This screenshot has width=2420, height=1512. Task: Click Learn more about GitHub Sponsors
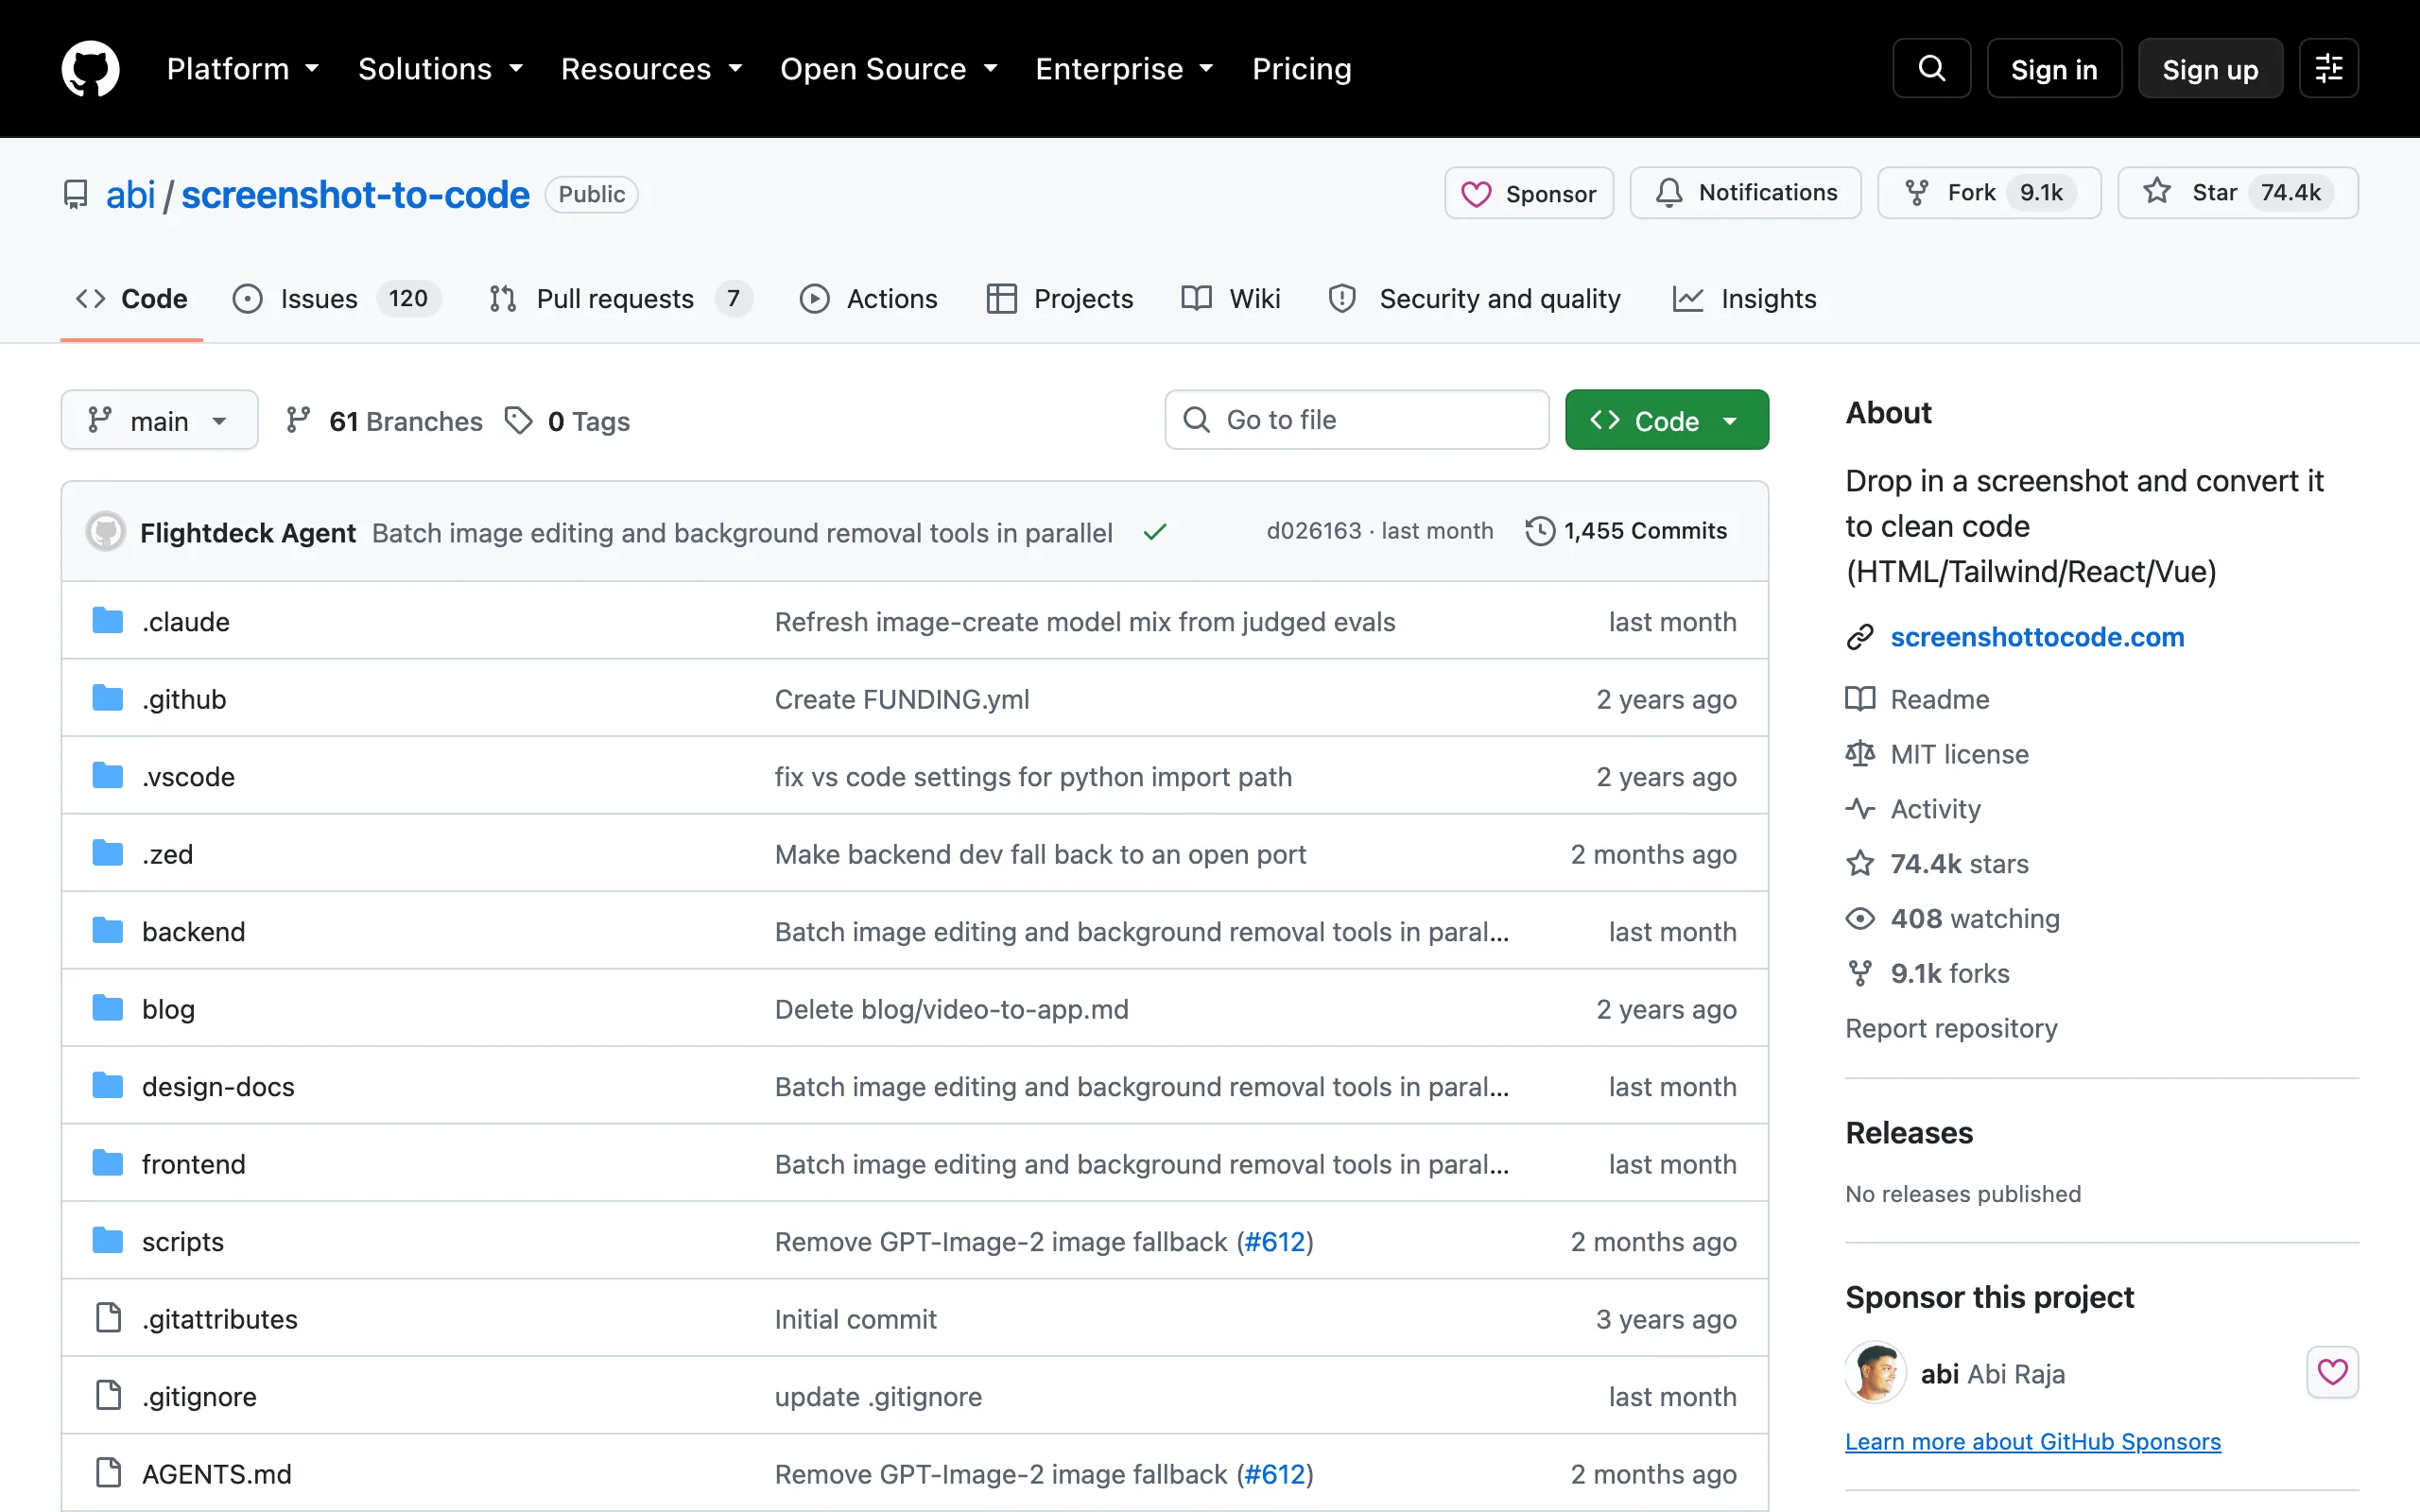tap(2033, 1441)
